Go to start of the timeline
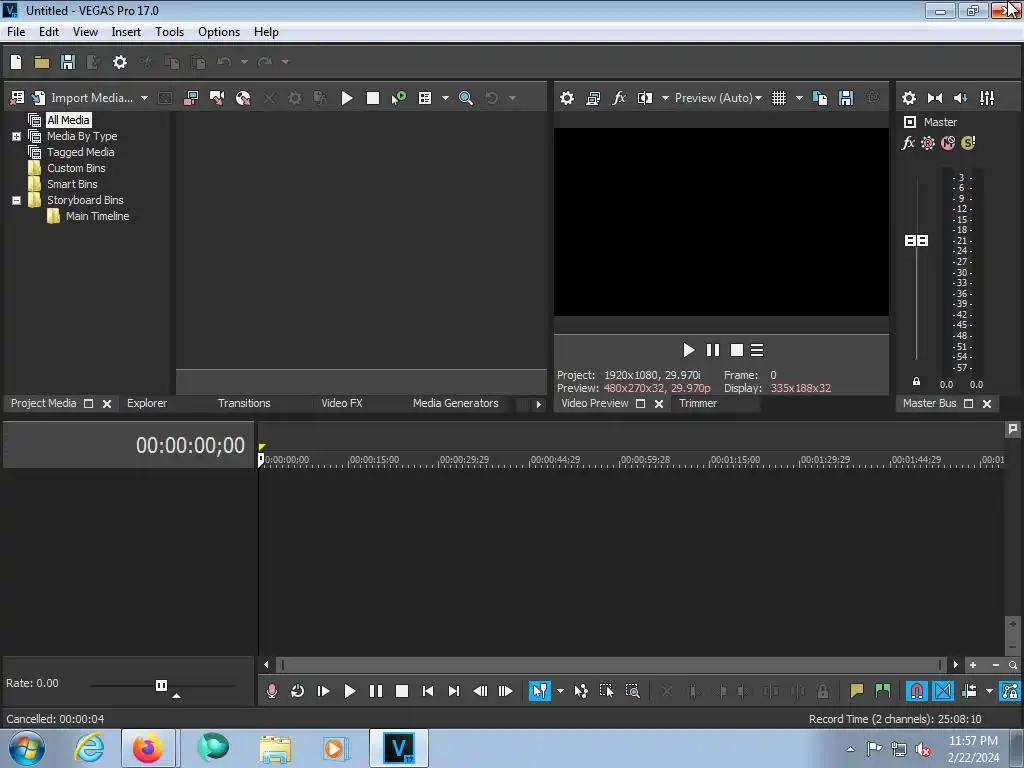Viewport: 1024px width, 768px height. tap(428, 691)
